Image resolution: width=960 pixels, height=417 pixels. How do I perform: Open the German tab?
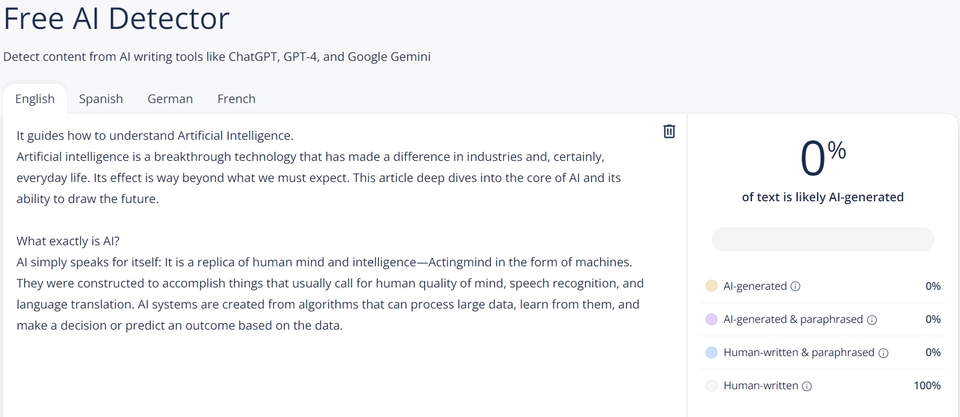tap(170, 99)
